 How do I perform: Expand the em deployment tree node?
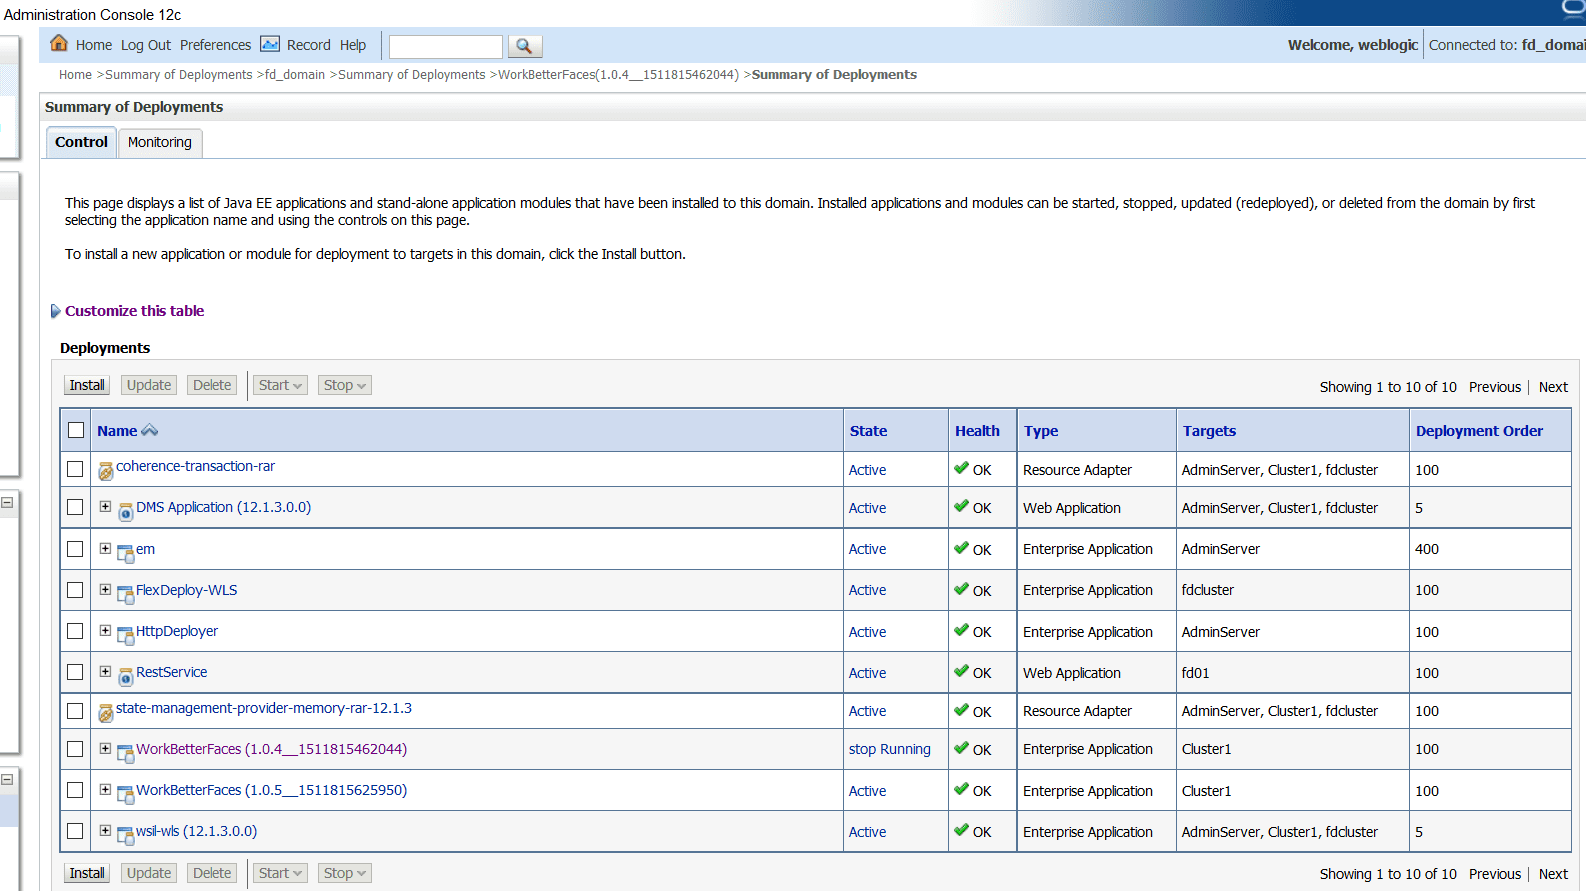(105, 548)
